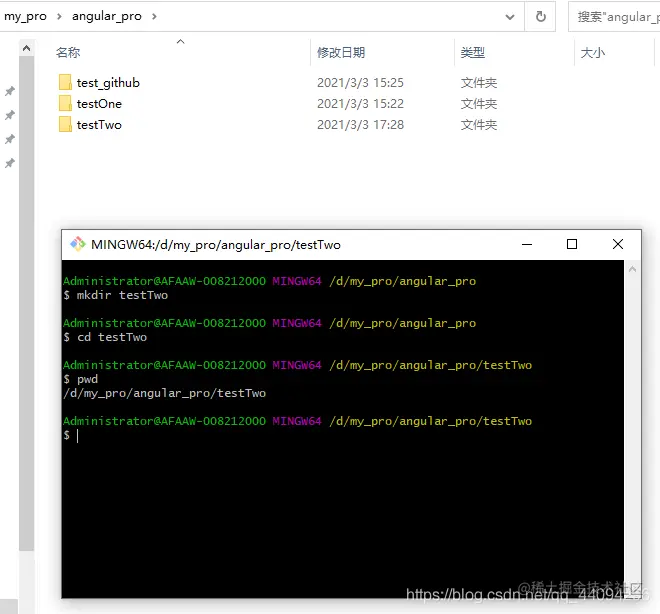Select angular_pro in the breadcrumb path
The height and width of the screenshot is (614, 660).
107,16
